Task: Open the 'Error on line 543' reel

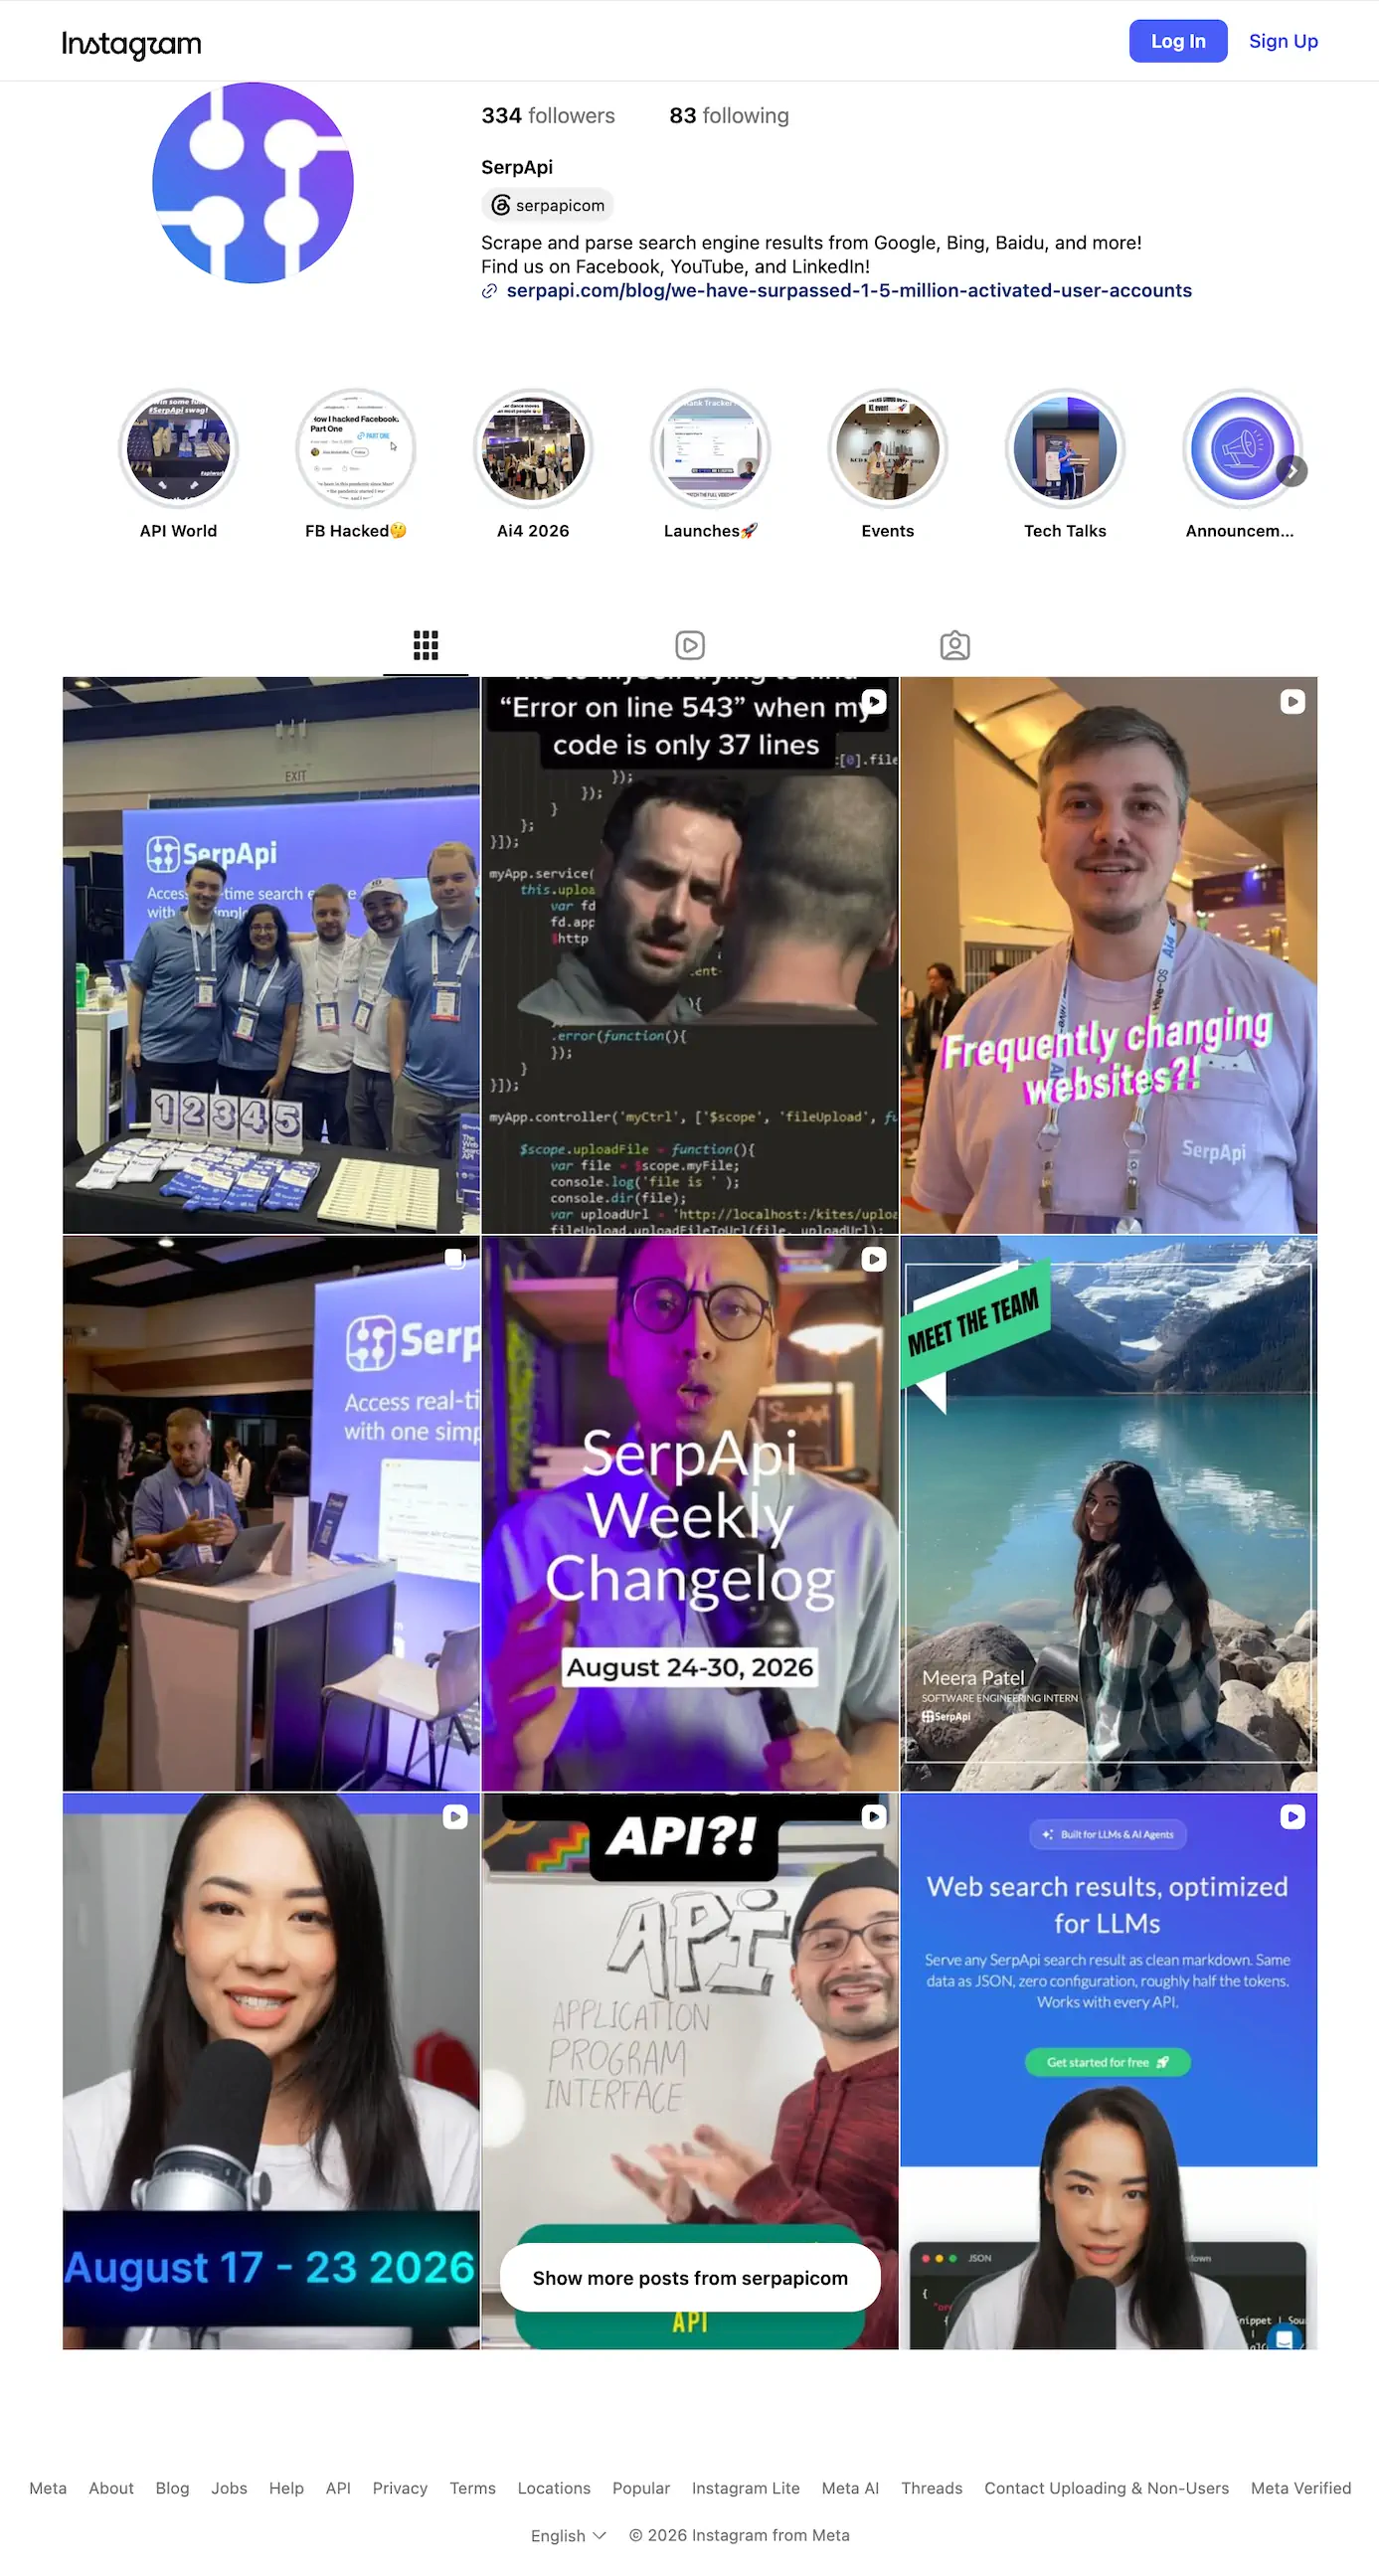Action: click(x=690, y=955)
